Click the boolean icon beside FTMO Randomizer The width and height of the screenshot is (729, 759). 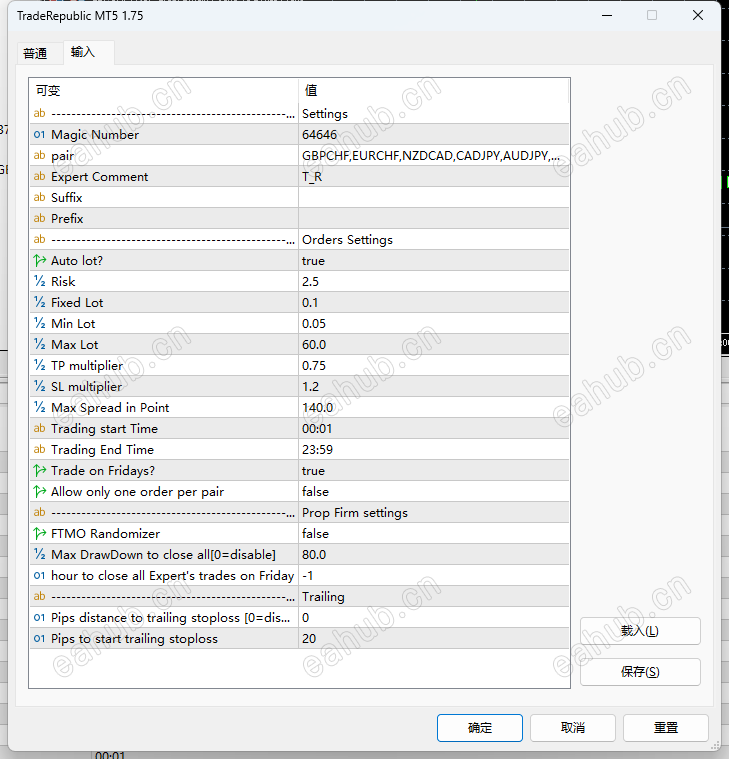[x=40, y=533]
